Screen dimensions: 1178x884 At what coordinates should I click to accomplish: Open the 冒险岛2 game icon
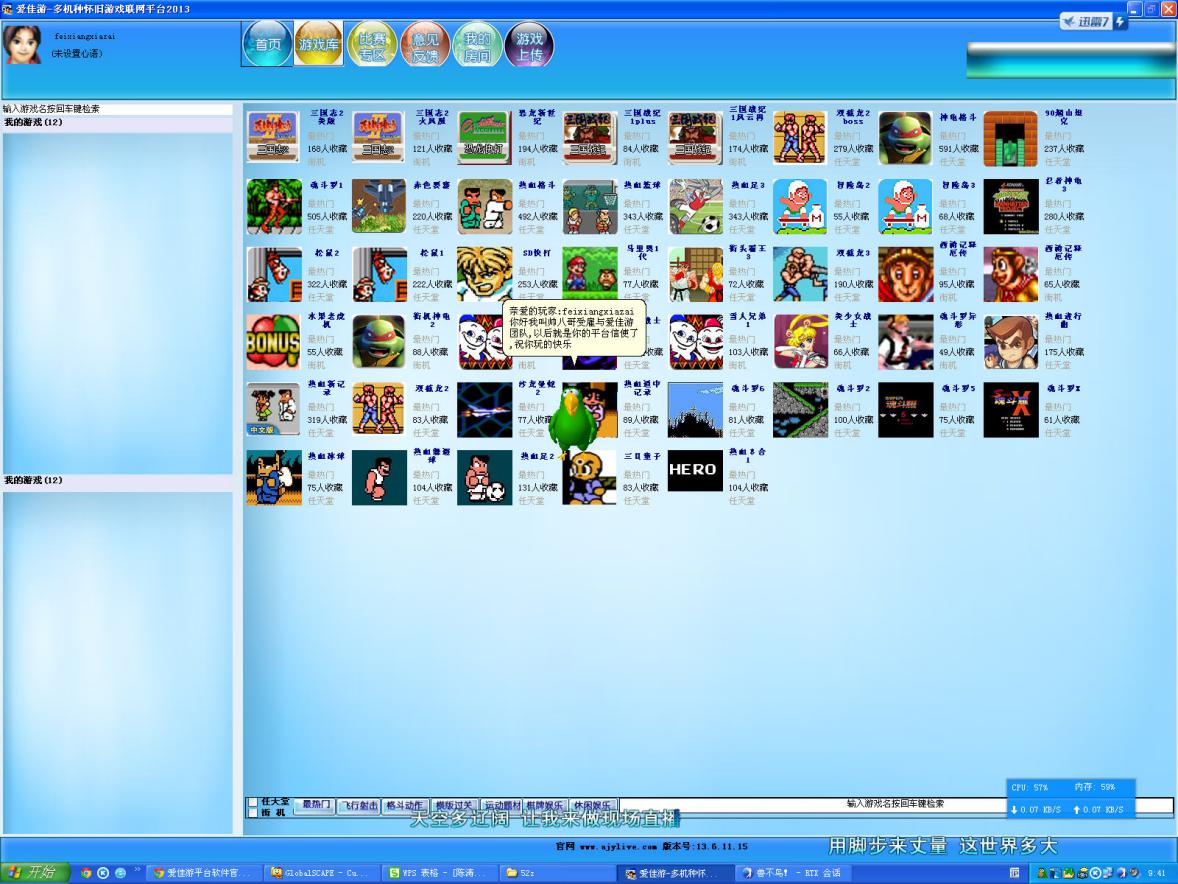click(800, 206)
